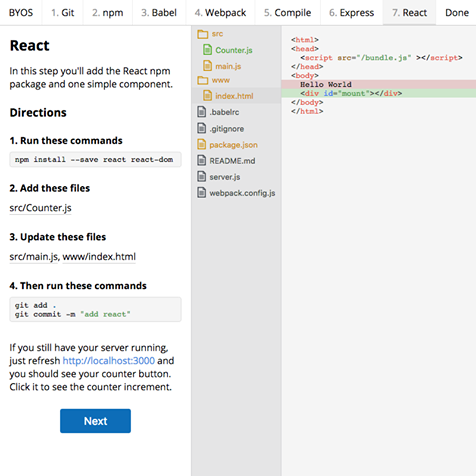Click the Counter.js green file icon

click(x=207, y=50)
